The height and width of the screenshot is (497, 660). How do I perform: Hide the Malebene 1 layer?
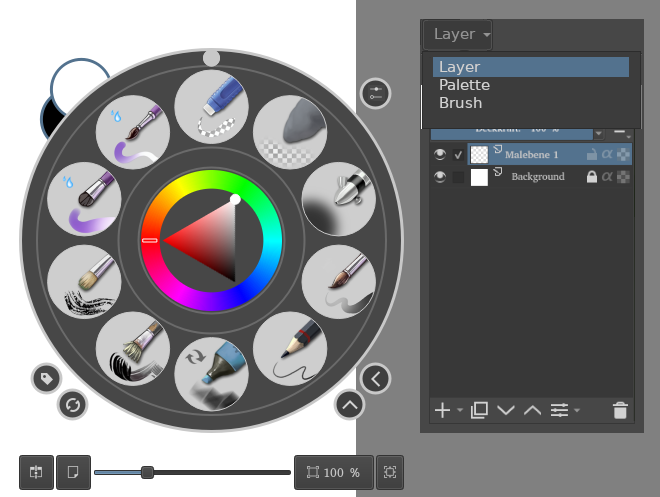tap(440, 155)
